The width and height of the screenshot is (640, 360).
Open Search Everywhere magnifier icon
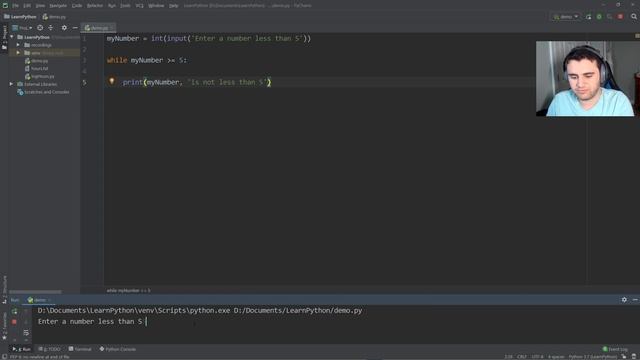click(634, 17)
